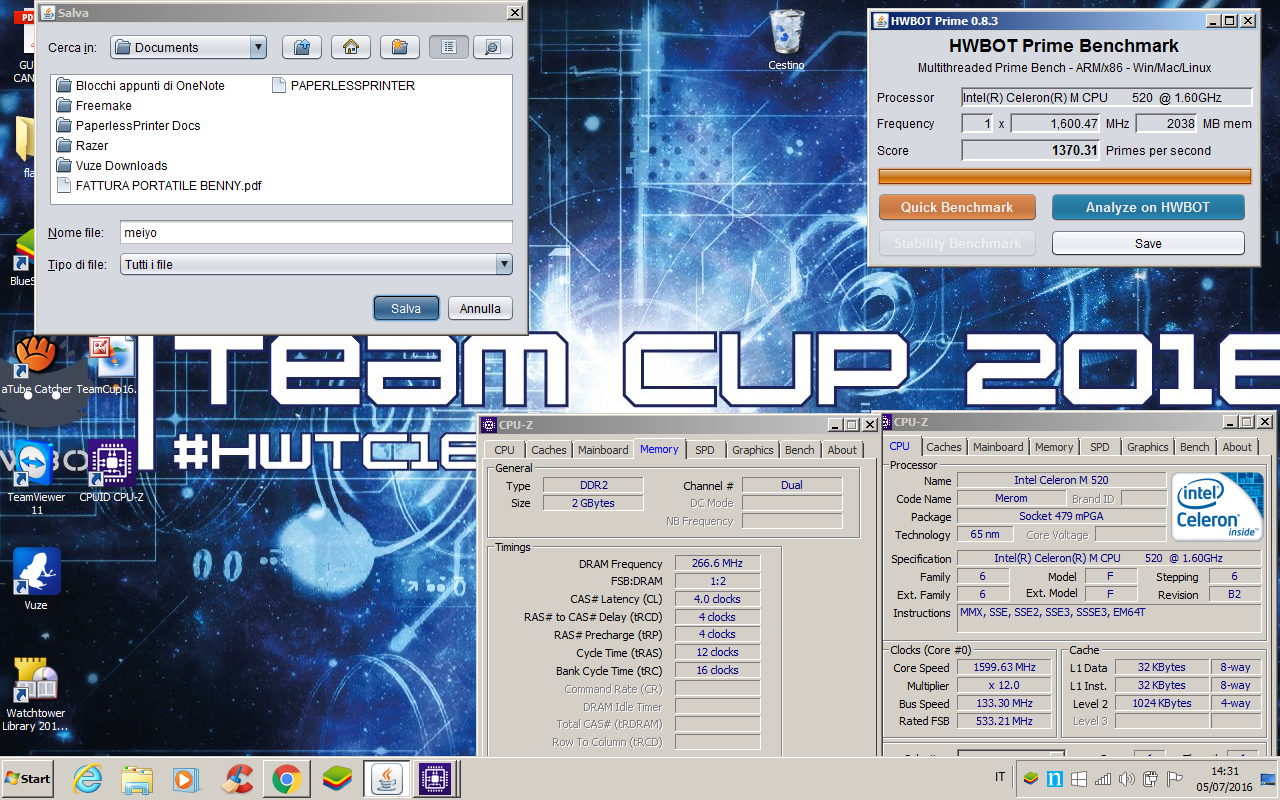Open the Cestino recycle bin icon
Image resolution: width=1280 pixels, height=800 pixels.
coord(787,40)
